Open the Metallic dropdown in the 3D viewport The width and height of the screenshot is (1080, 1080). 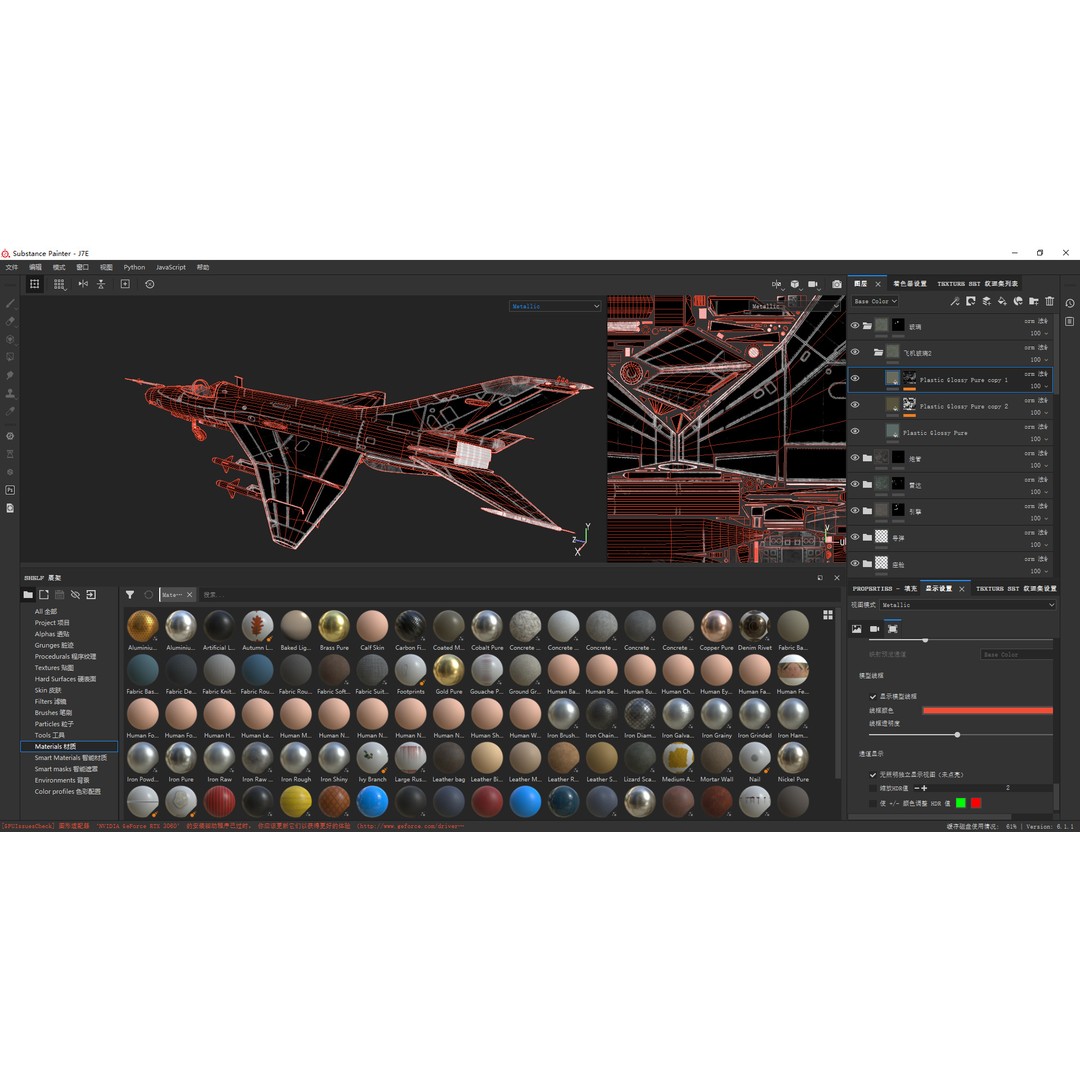coord(555,306)
